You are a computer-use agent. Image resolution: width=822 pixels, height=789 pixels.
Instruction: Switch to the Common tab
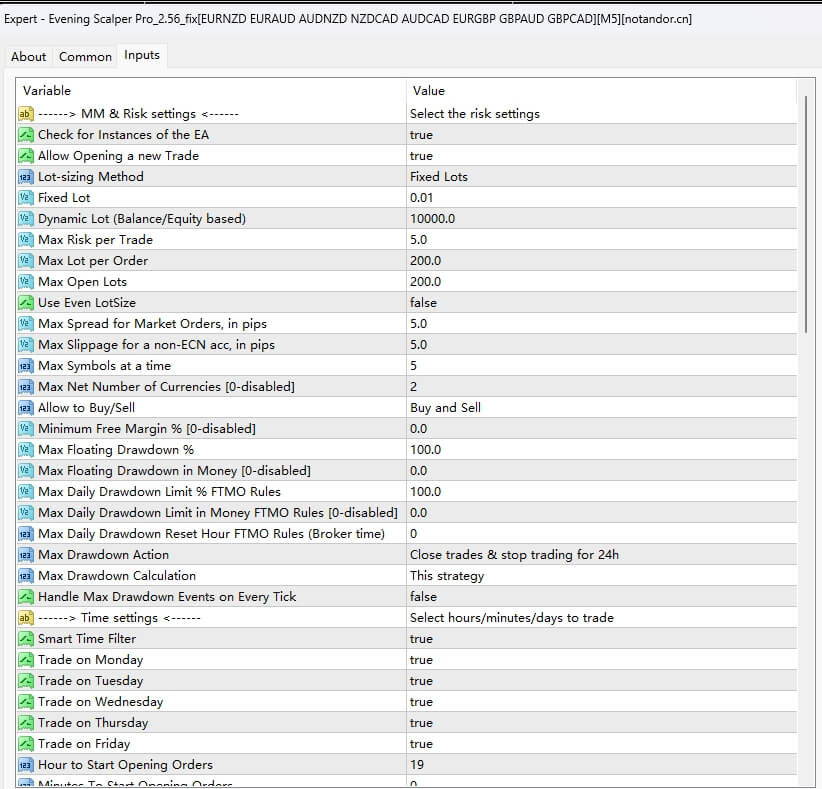[x=85, y=57]
